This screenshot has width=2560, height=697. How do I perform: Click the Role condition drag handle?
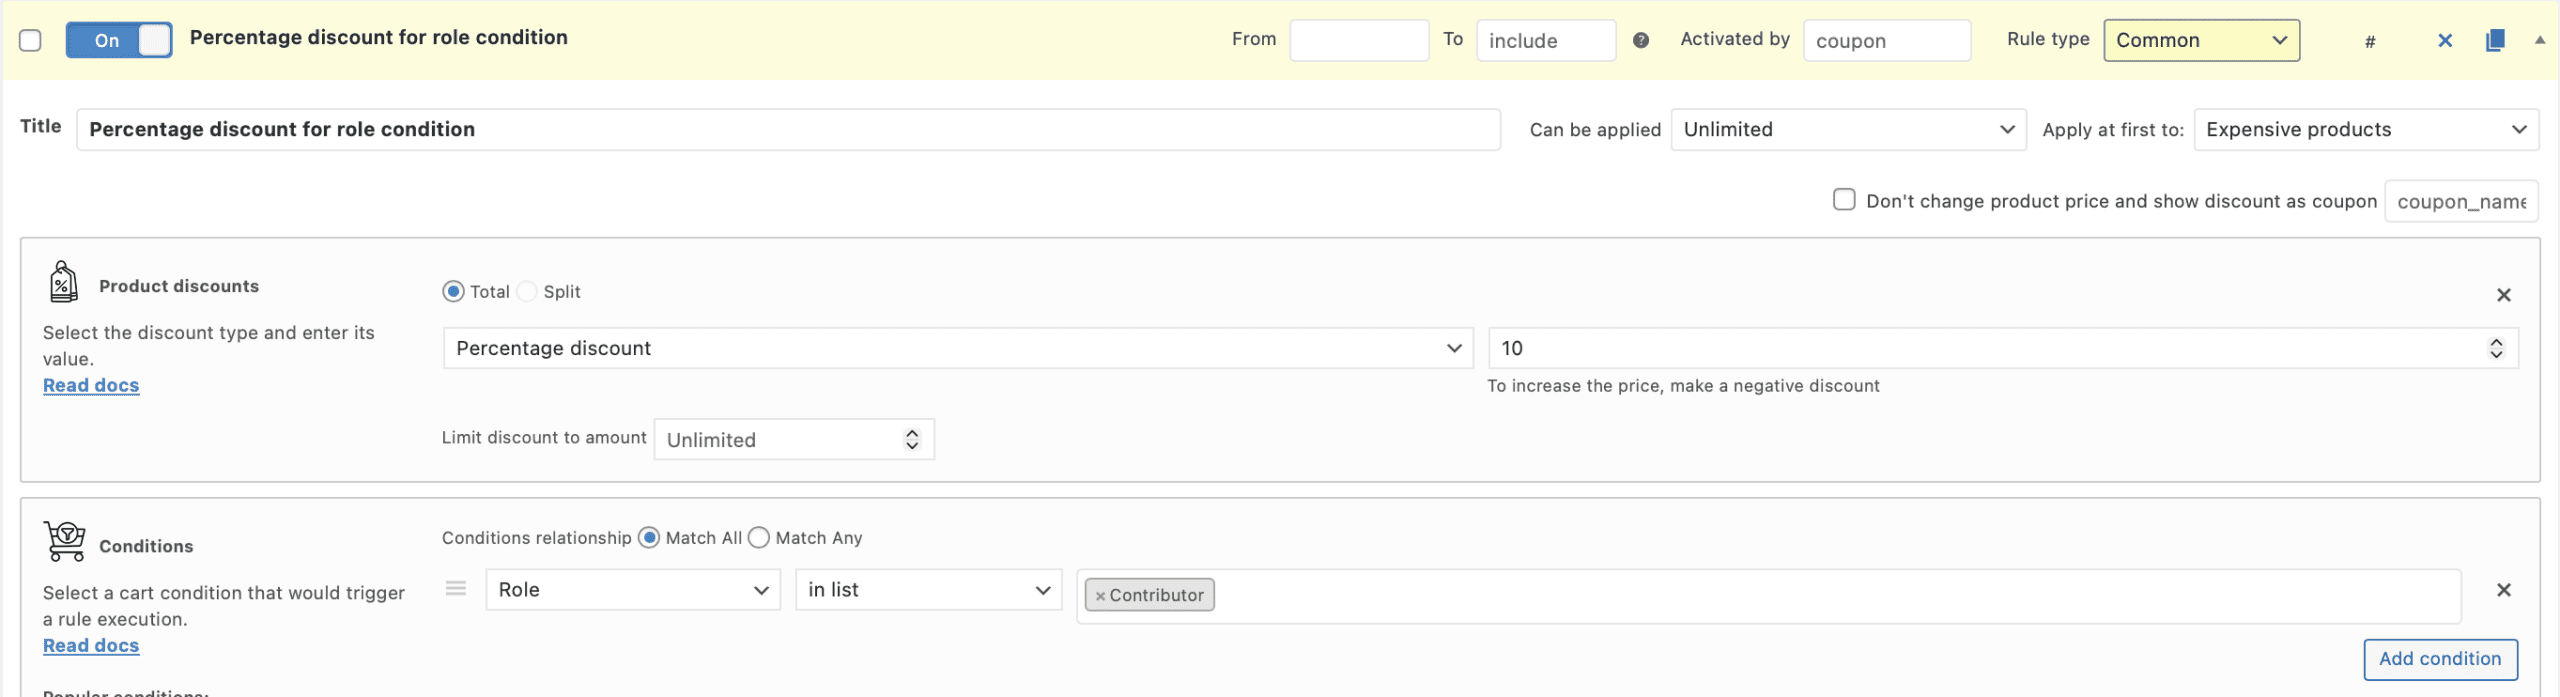pos(456,589)
